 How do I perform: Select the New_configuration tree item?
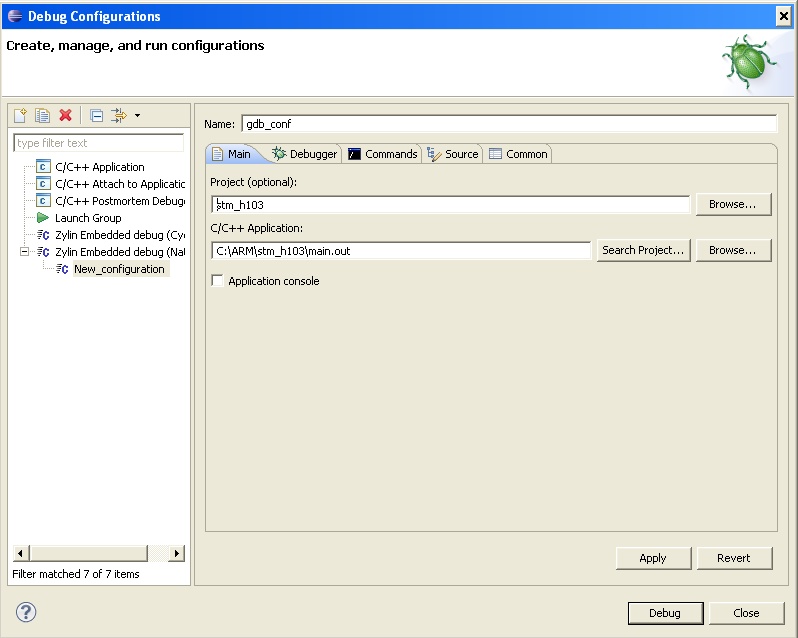click(119, 269)
